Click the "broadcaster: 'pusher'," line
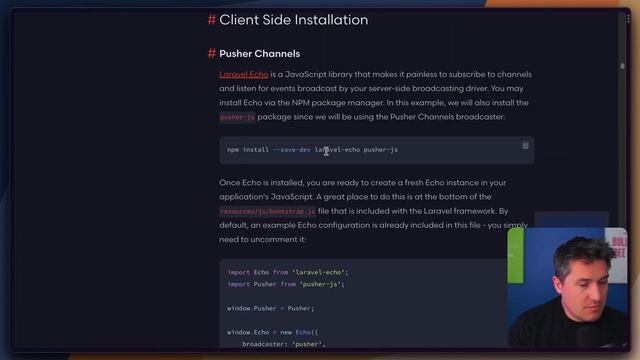This screenshot has height=360, width=640. pyautogui.click(x=284, y=344)
